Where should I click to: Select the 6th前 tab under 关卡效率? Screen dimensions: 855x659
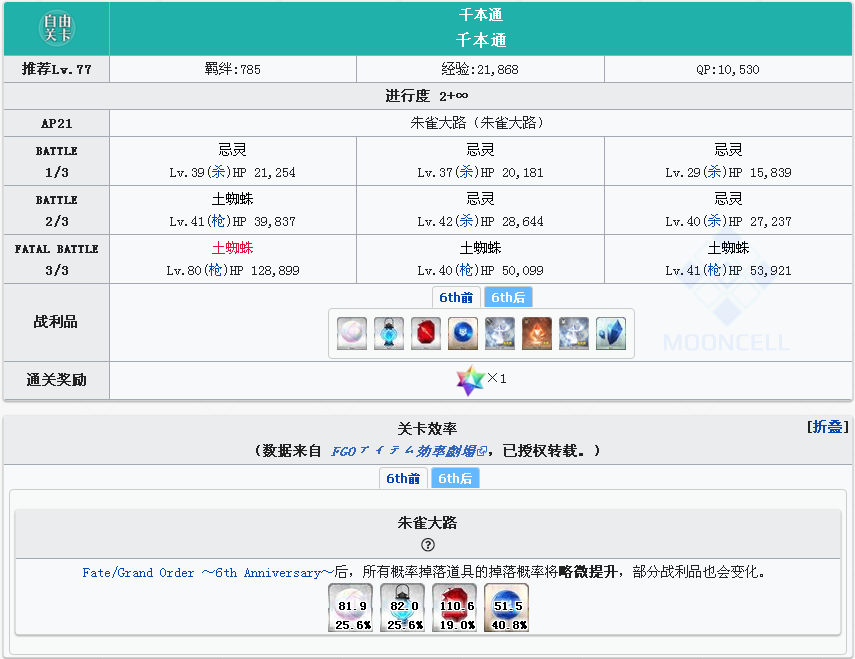404,479
